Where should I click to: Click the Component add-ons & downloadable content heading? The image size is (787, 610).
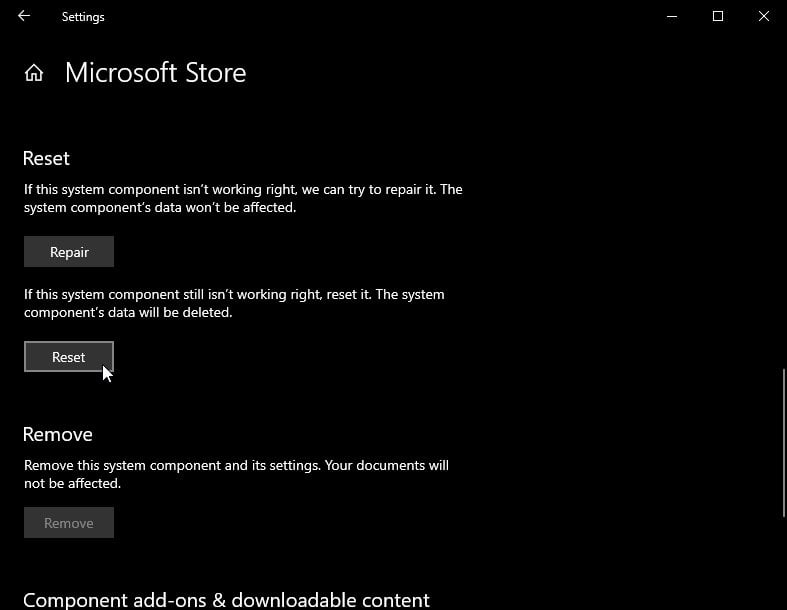tap(226, 600)
